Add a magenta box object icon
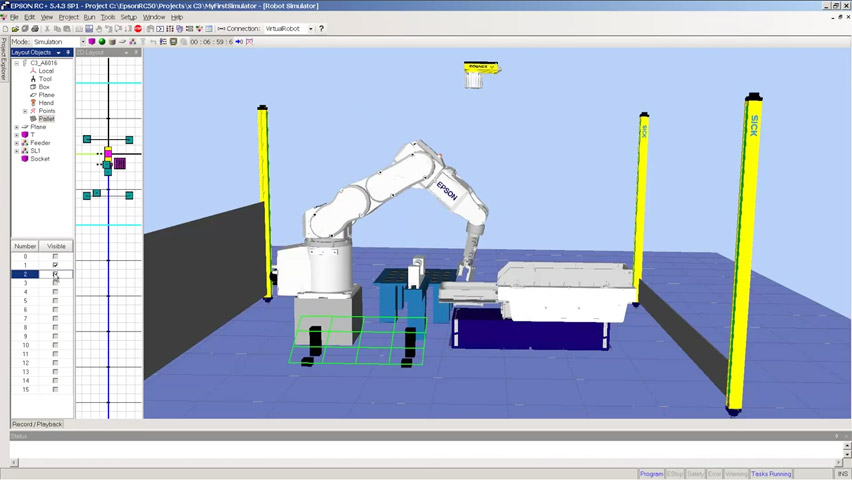852x480 pixels. 92,41
